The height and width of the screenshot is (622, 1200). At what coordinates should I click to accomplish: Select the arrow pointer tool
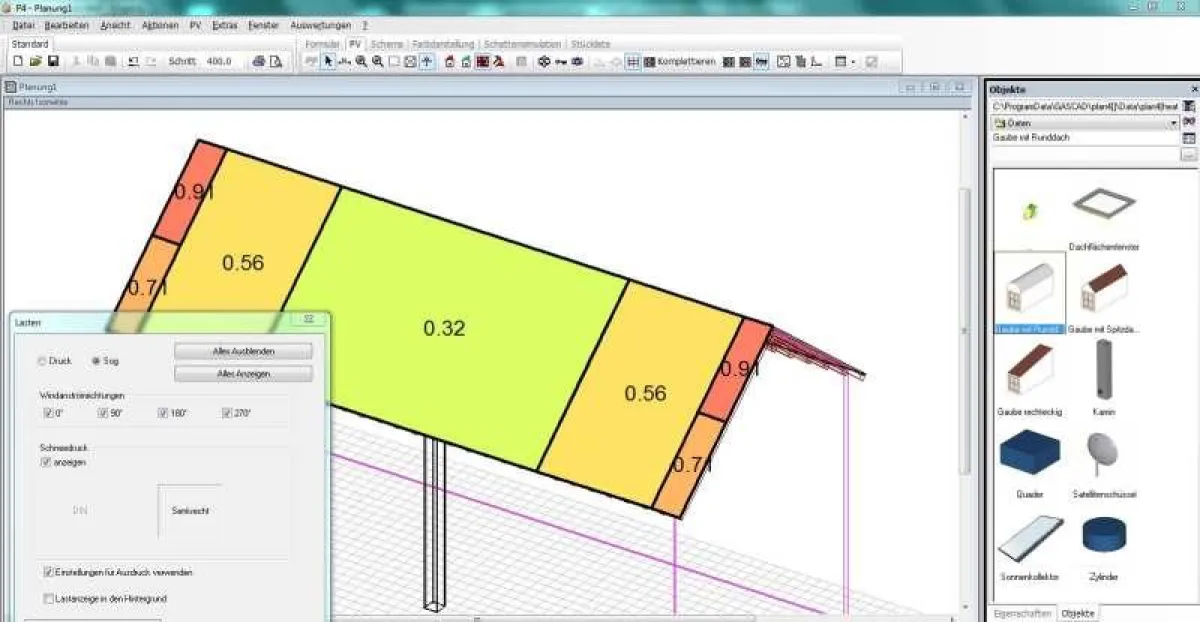click(328, 61)
